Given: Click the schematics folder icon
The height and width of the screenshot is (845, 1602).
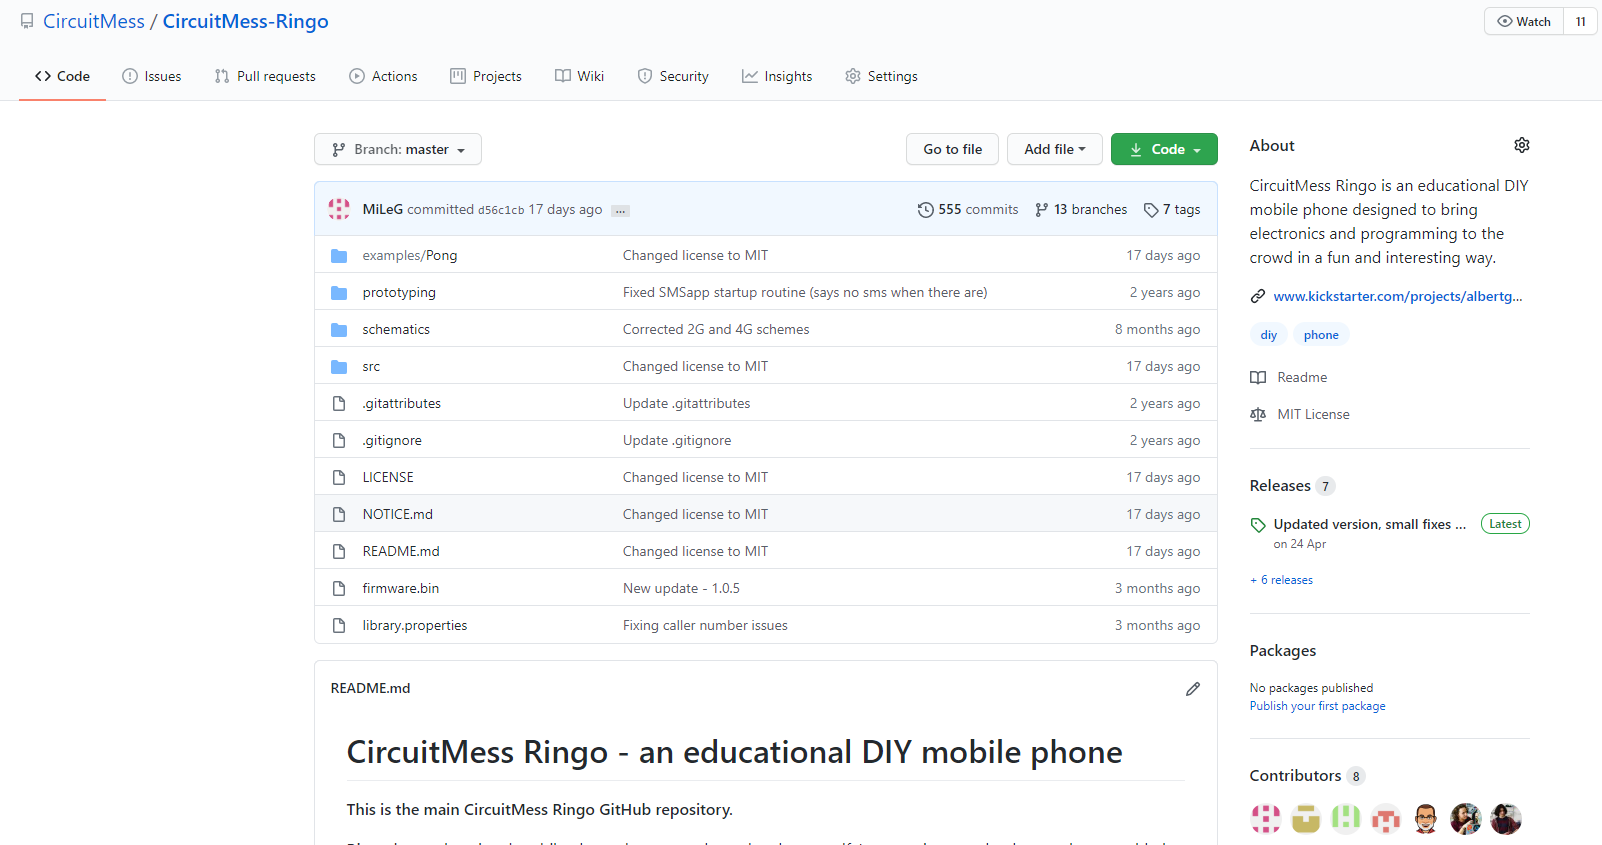Looking at the screenshot, I should [x=339, y=330].
